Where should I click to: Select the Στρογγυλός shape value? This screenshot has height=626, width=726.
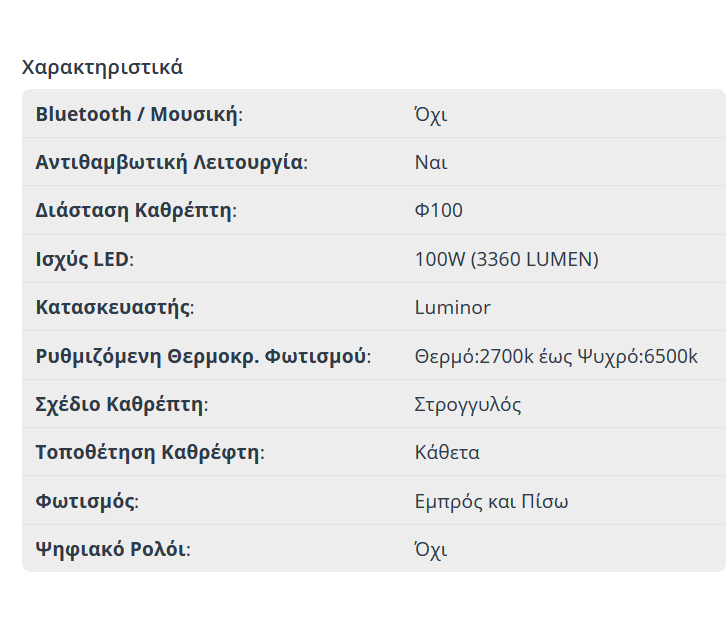[468, 404]
